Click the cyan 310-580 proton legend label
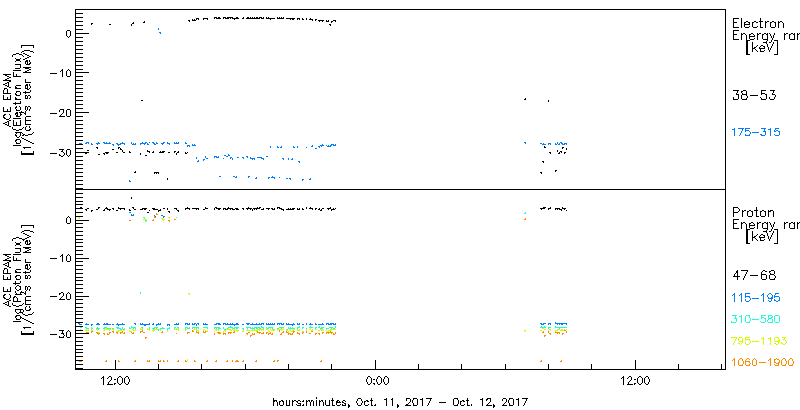This screenshot has width=800, height=410. coord(756,320)
